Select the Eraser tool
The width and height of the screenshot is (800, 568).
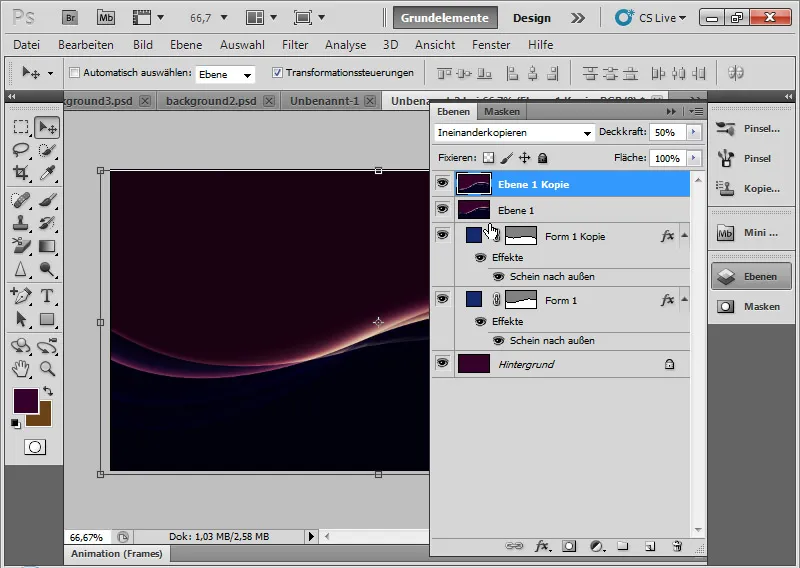coord(21,245)
